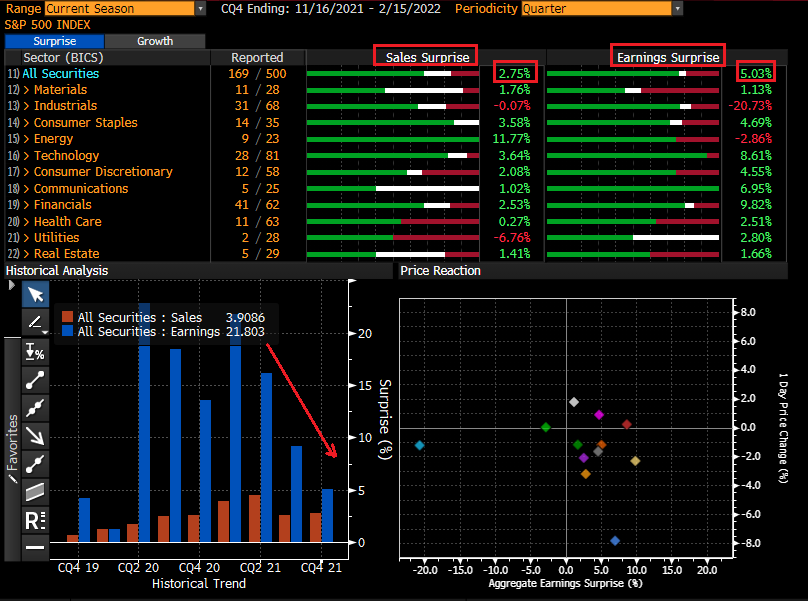Click the Historical Analysis panel header
Screen dimensions: 808x601
(57, 271)
